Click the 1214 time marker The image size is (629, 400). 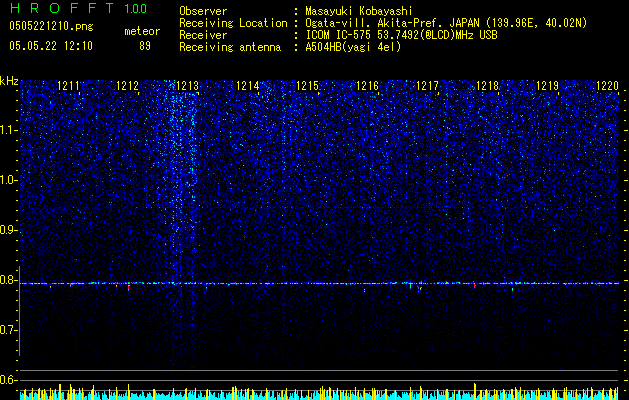click(x=248, y=85)
